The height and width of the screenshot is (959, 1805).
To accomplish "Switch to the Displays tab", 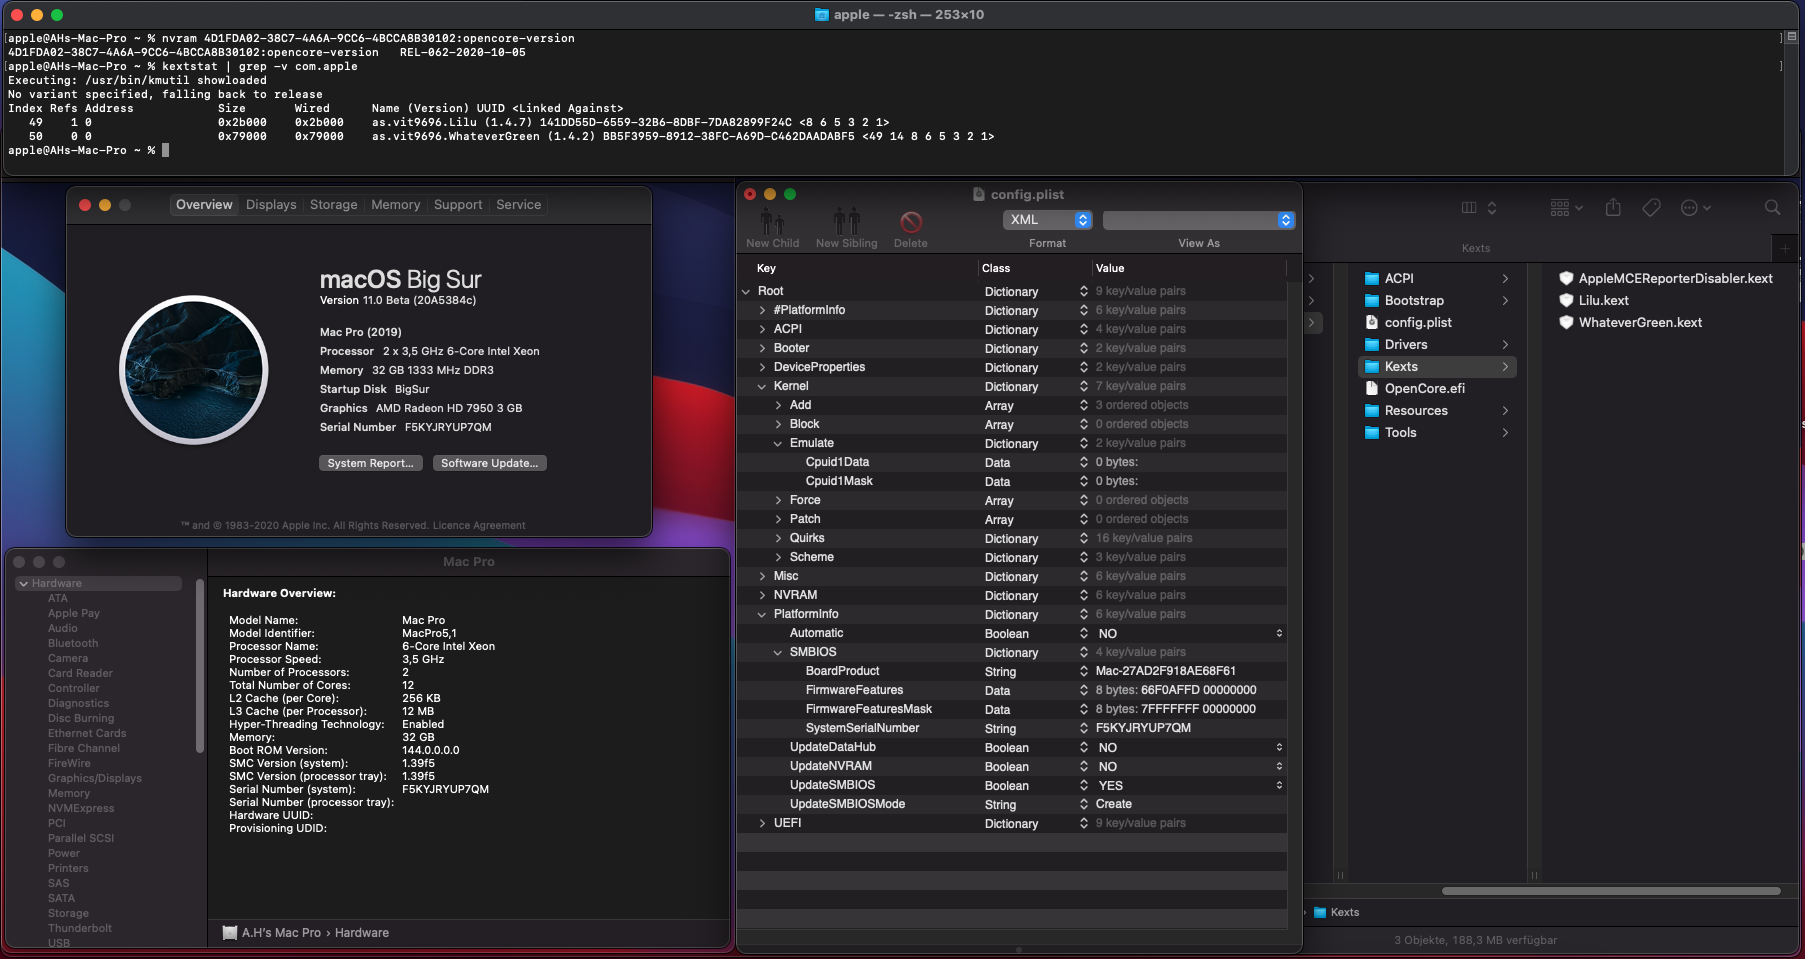I will [271, 205].
